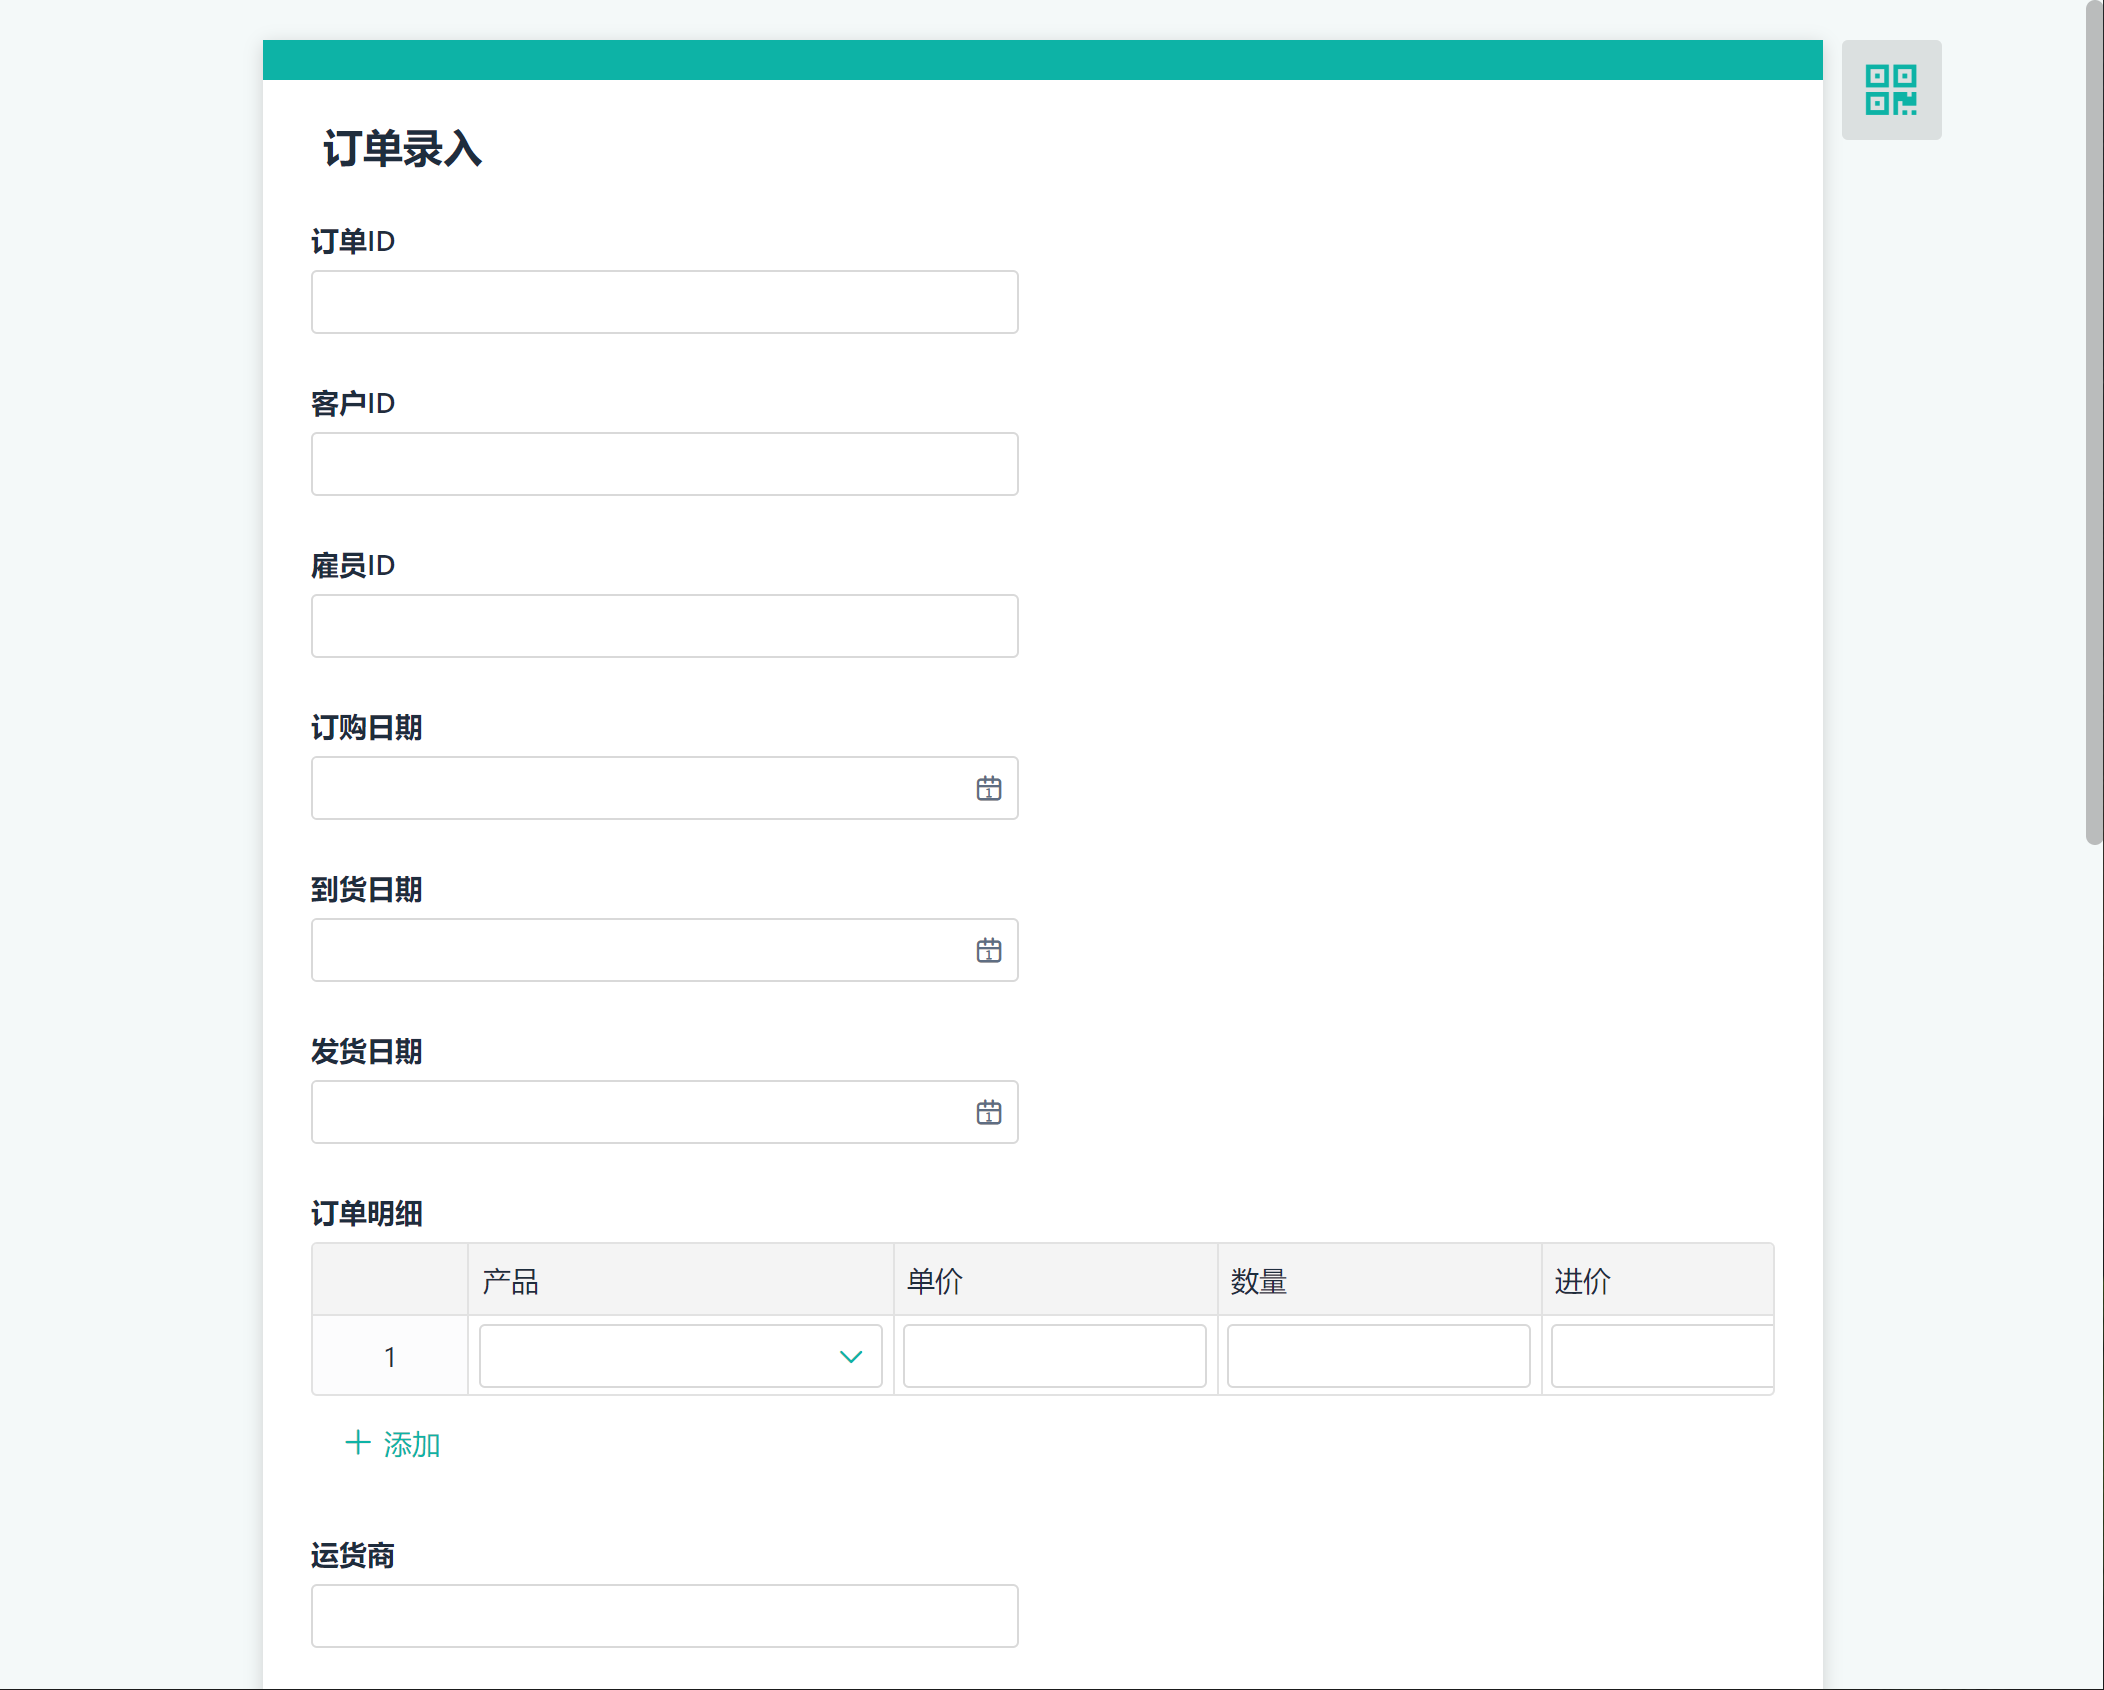This screenshot has width=2104, height=1690.
Task: Focus the 运货商 input field
Action: [664, 1616]
